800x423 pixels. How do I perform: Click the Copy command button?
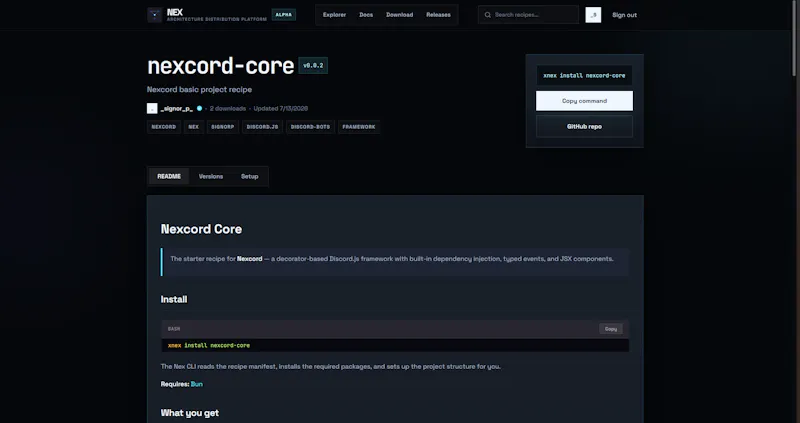tap(584, 101)
